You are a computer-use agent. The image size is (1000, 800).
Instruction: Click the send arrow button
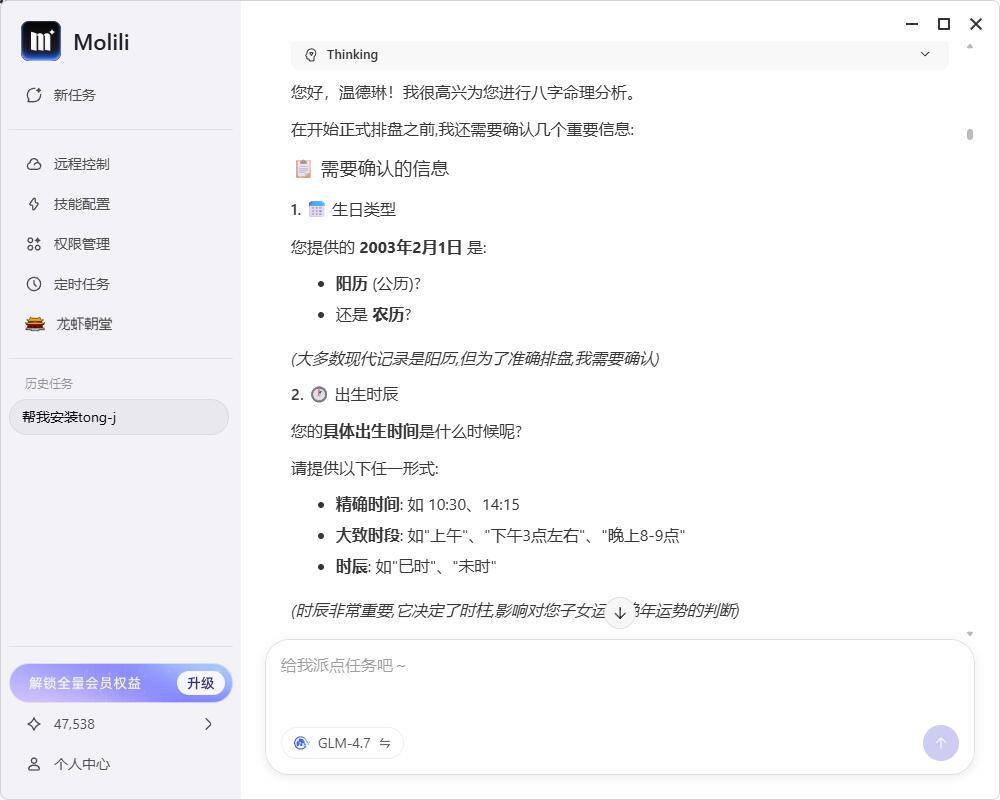940,743
